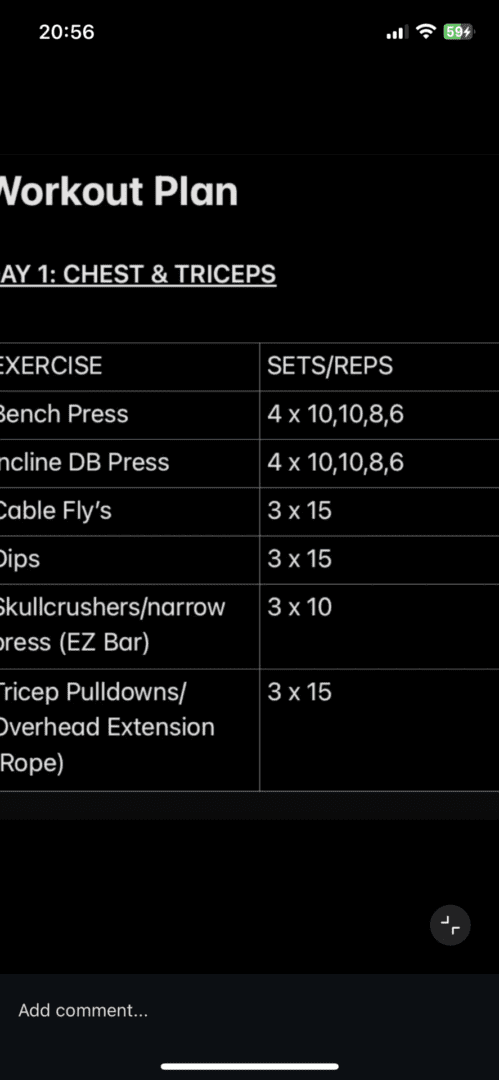The height and width of the screenshot is (1080, 499).
Task: Select the Dips exercise cell
Action: pos(130,559)
